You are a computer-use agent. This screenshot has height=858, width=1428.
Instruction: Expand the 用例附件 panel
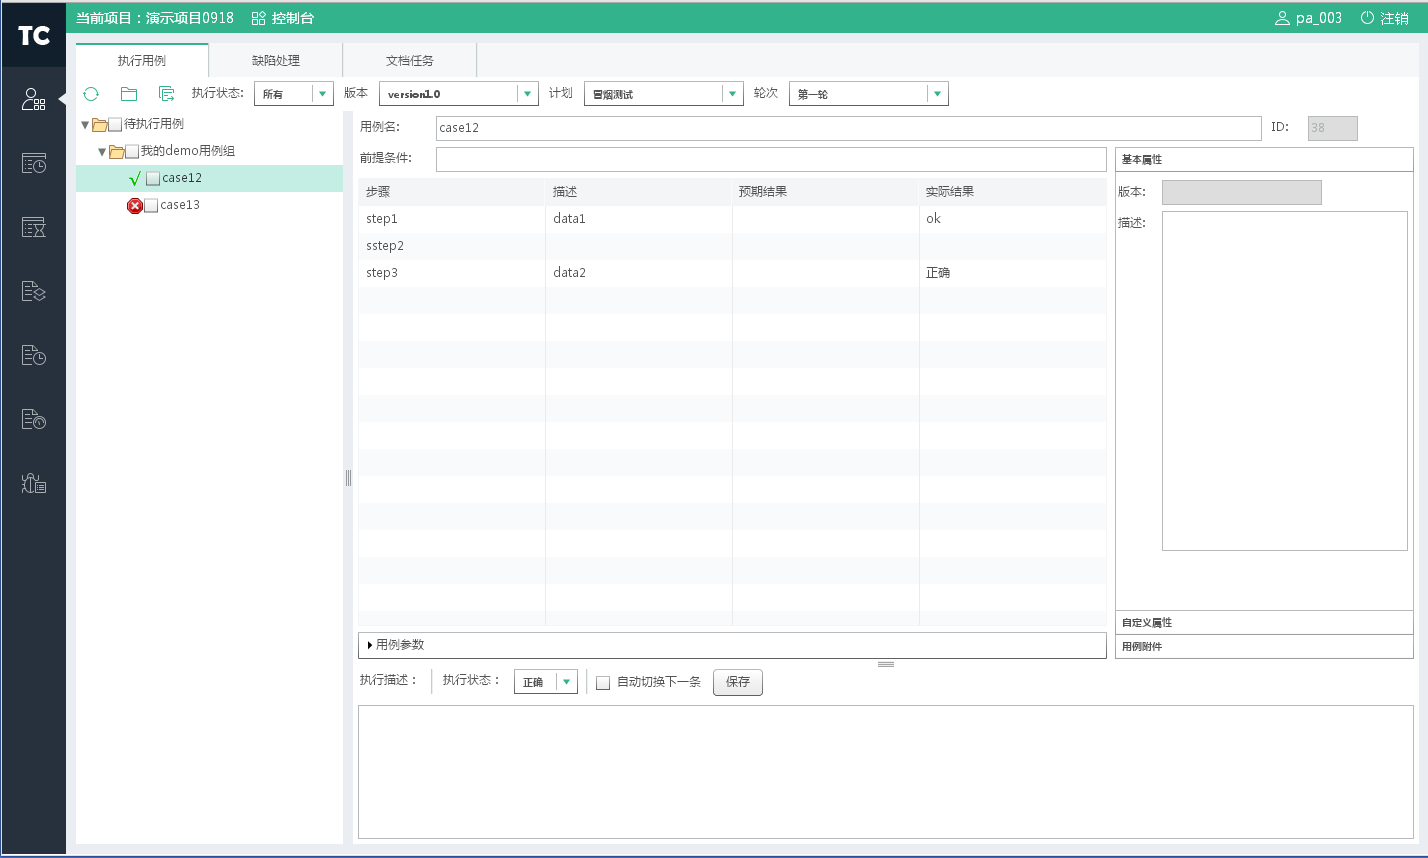pos(1264,646)
